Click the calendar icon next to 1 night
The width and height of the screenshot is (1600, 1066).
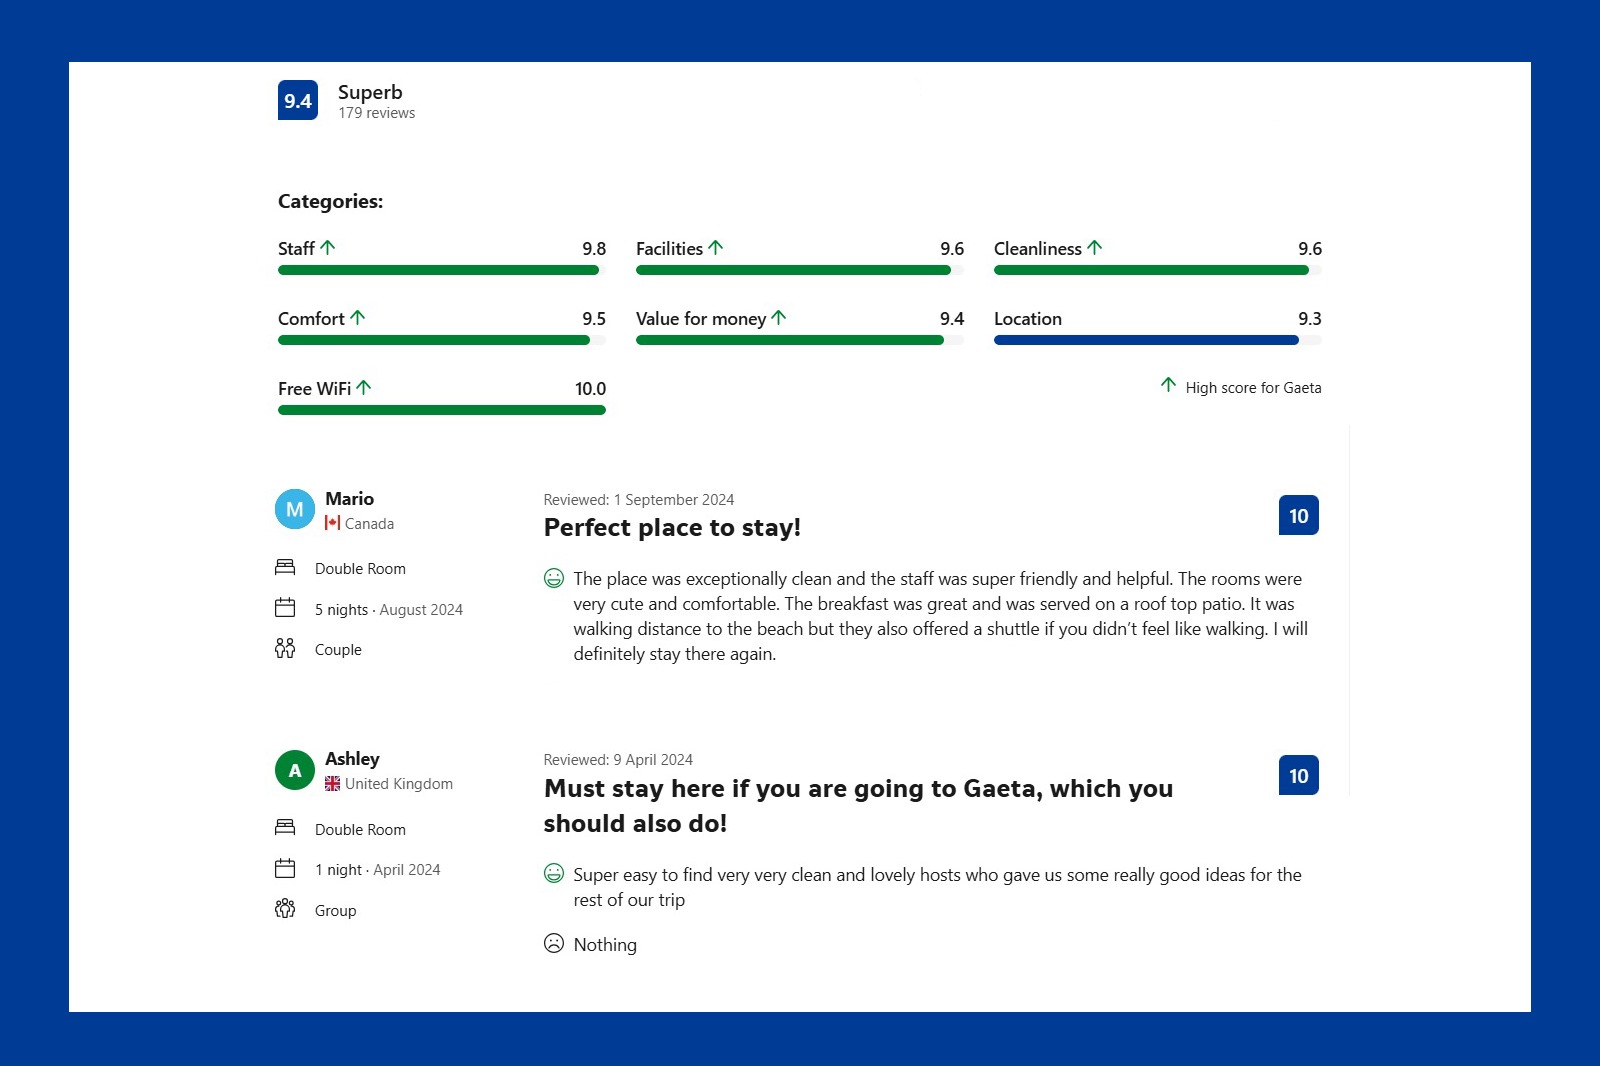285,868
